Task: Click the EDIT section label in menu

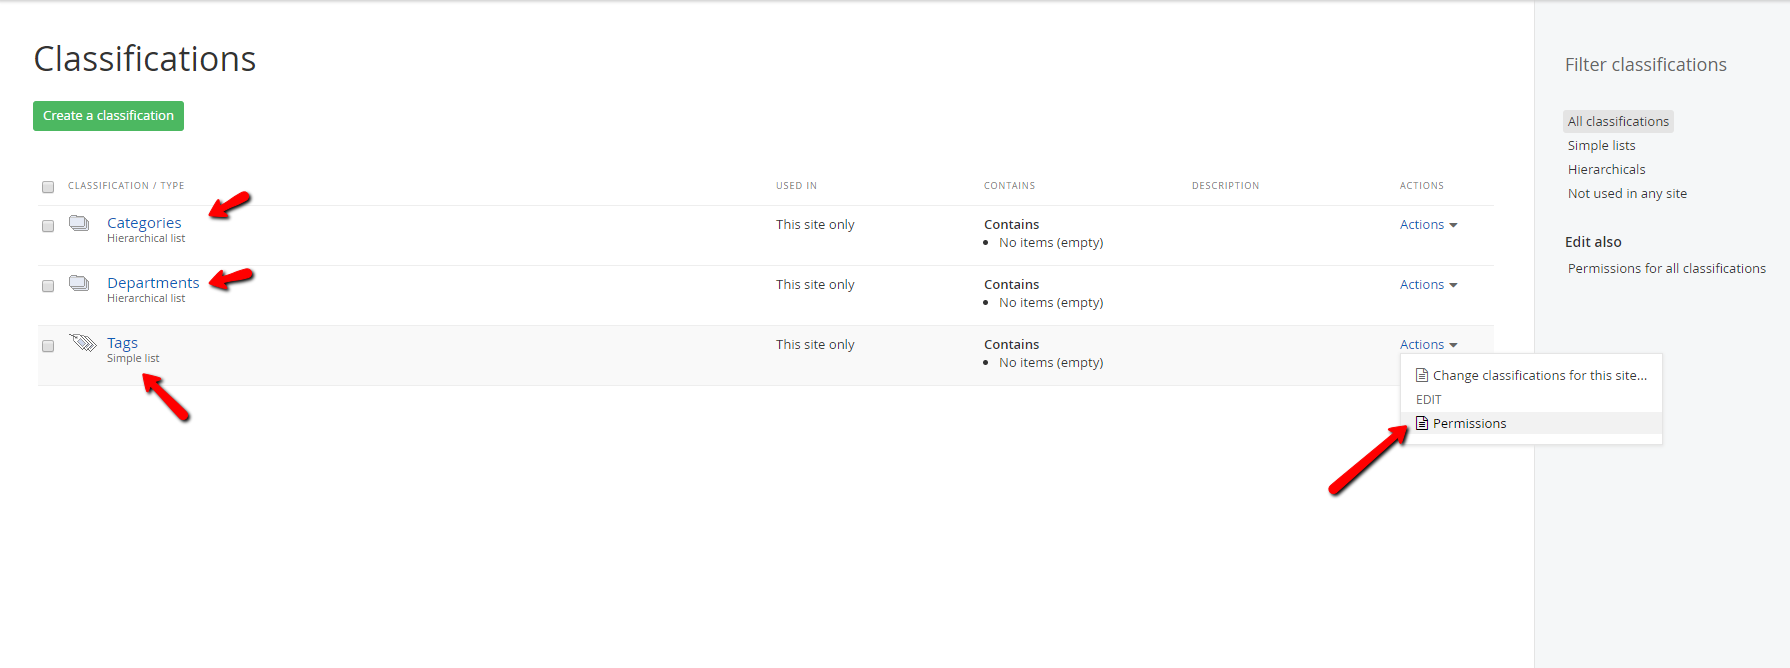Action: [x=1429, y=400]
